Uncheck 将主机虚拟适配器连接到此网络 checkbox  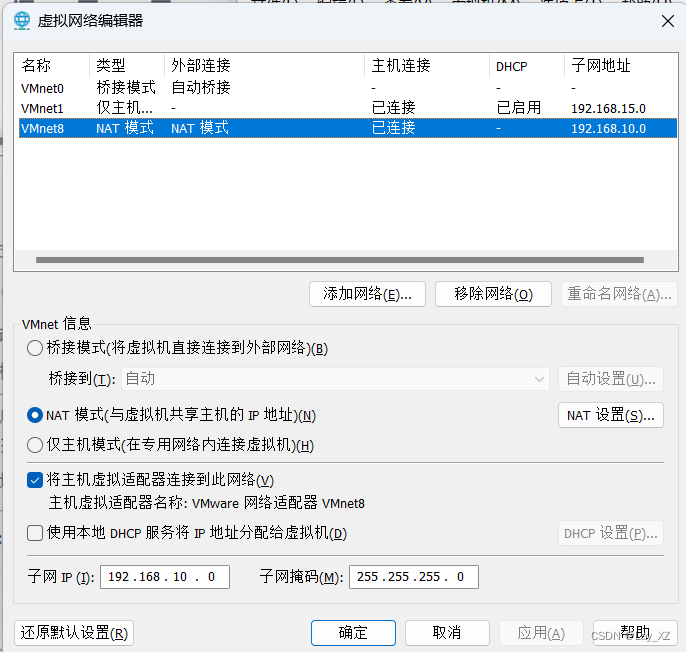pos(35,480)
